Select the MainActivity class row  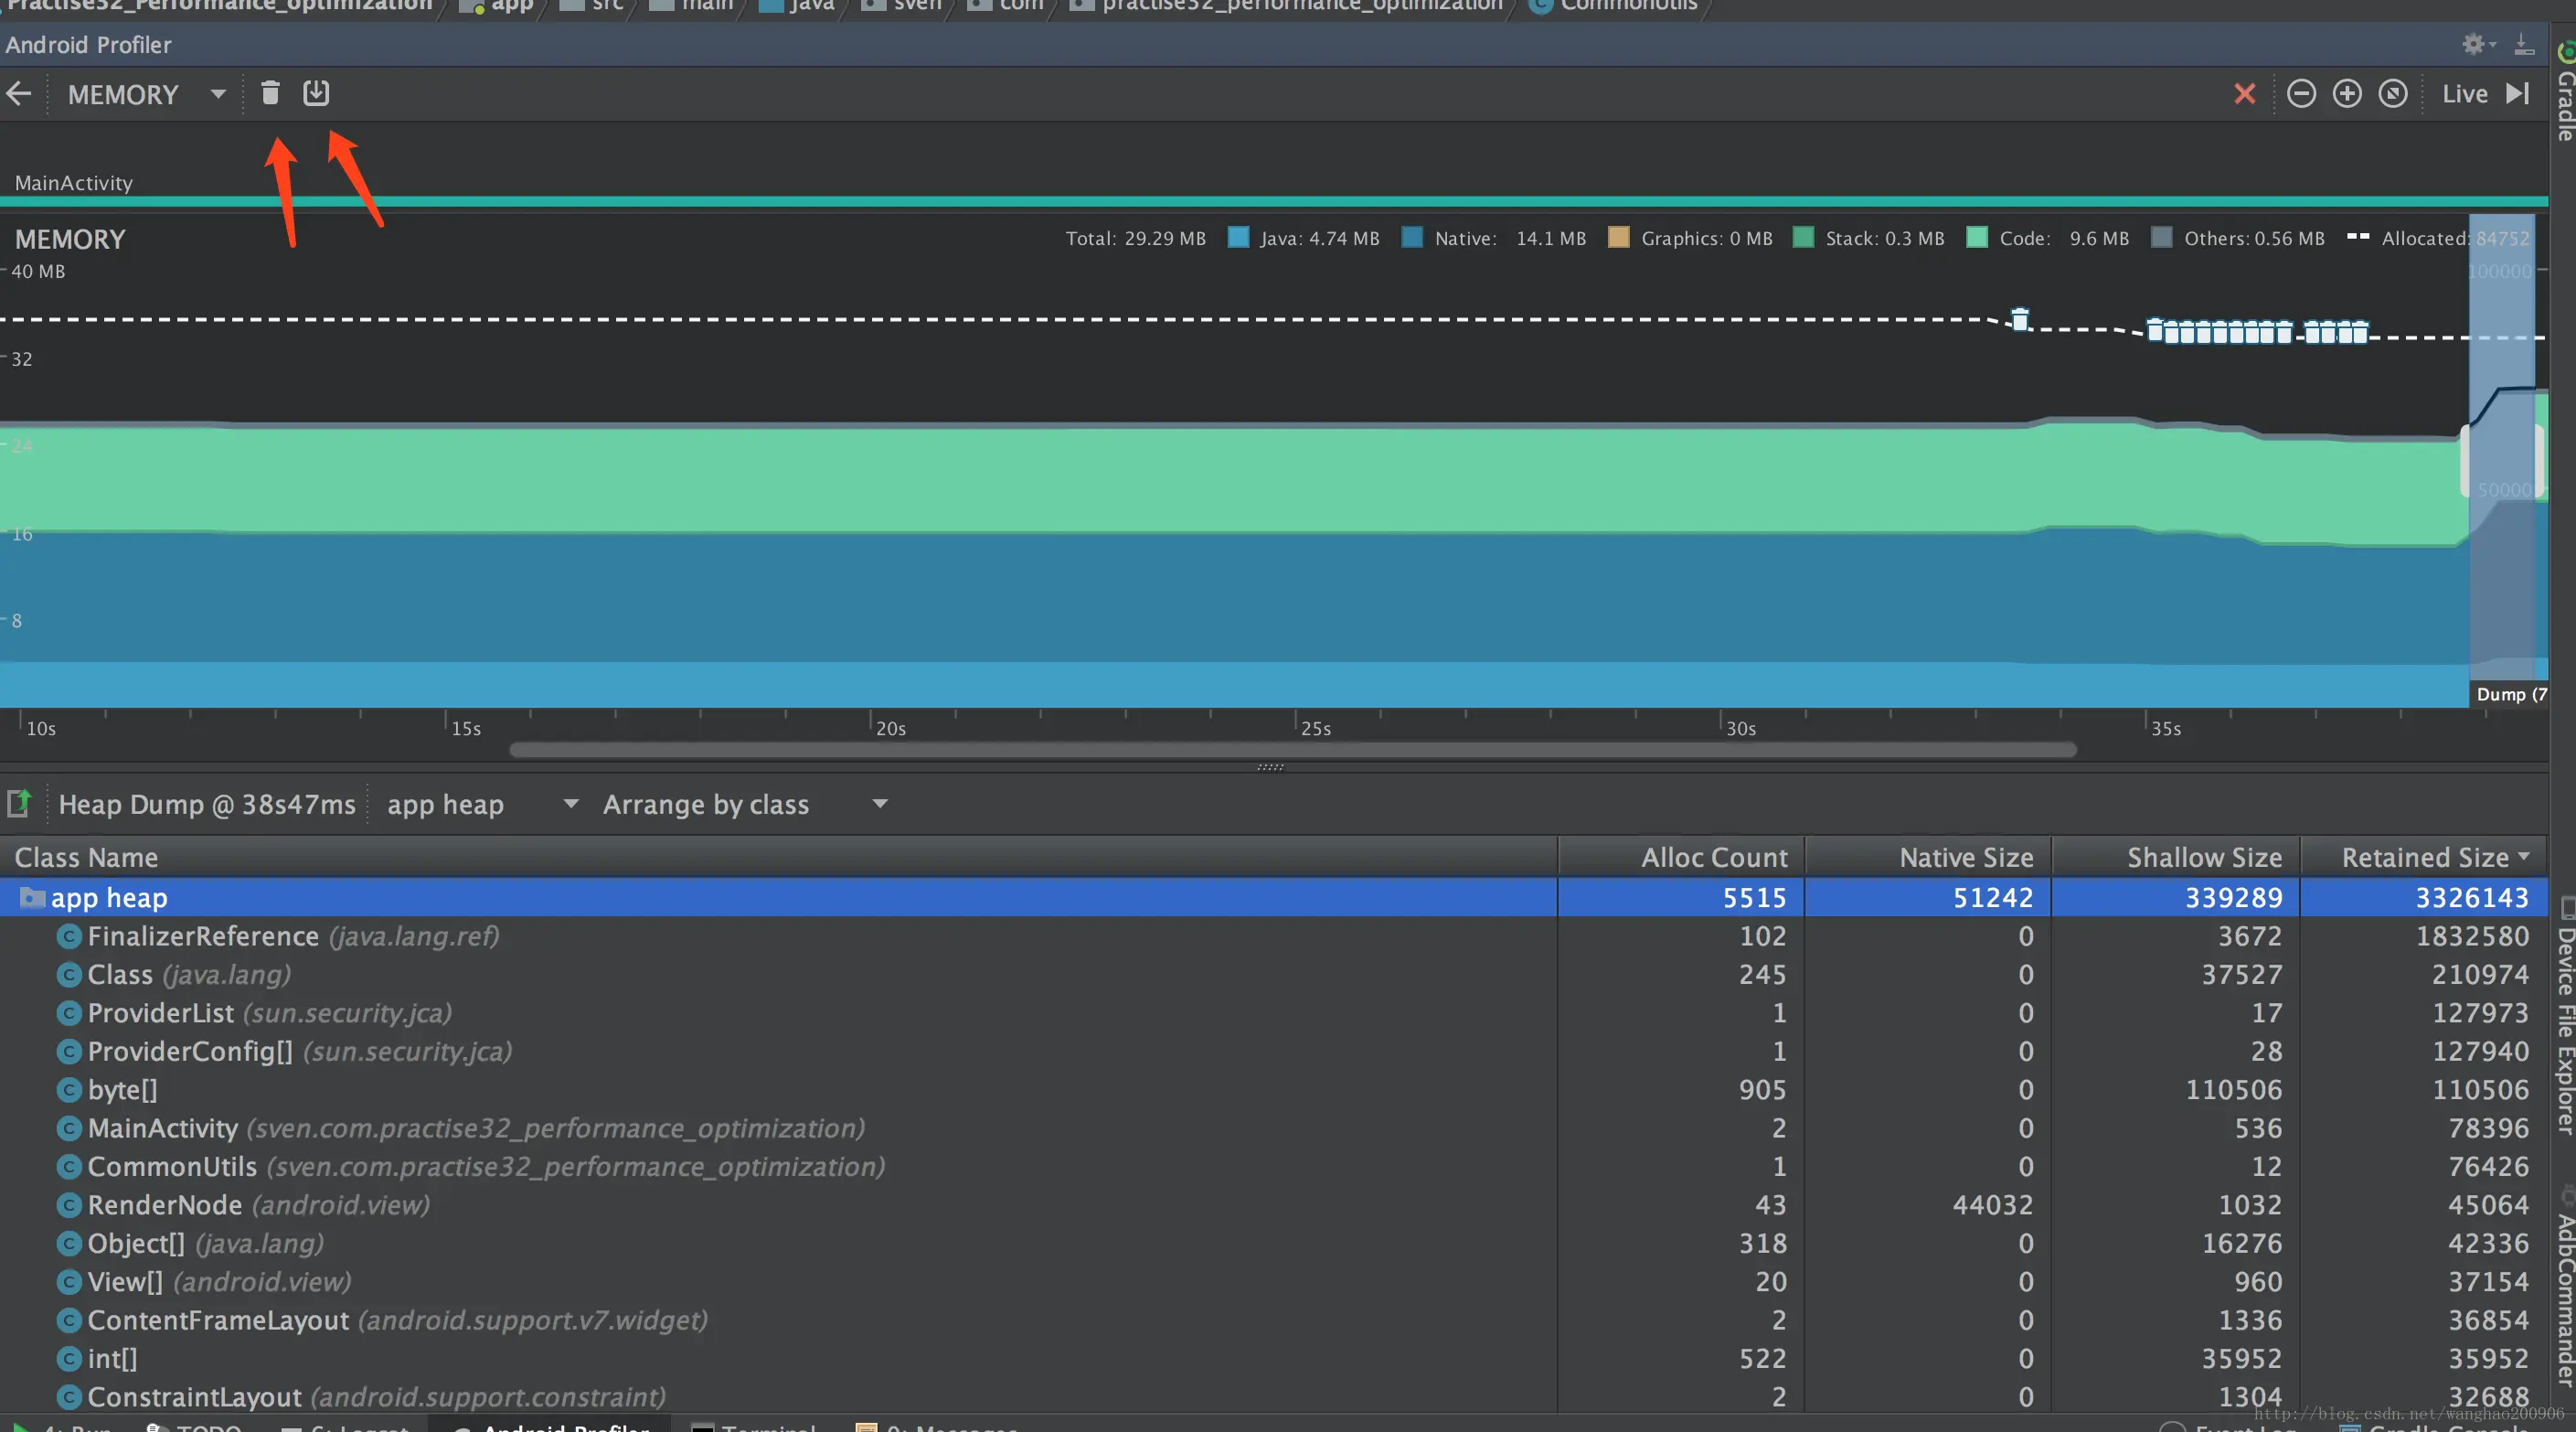pos(1274,1128)
